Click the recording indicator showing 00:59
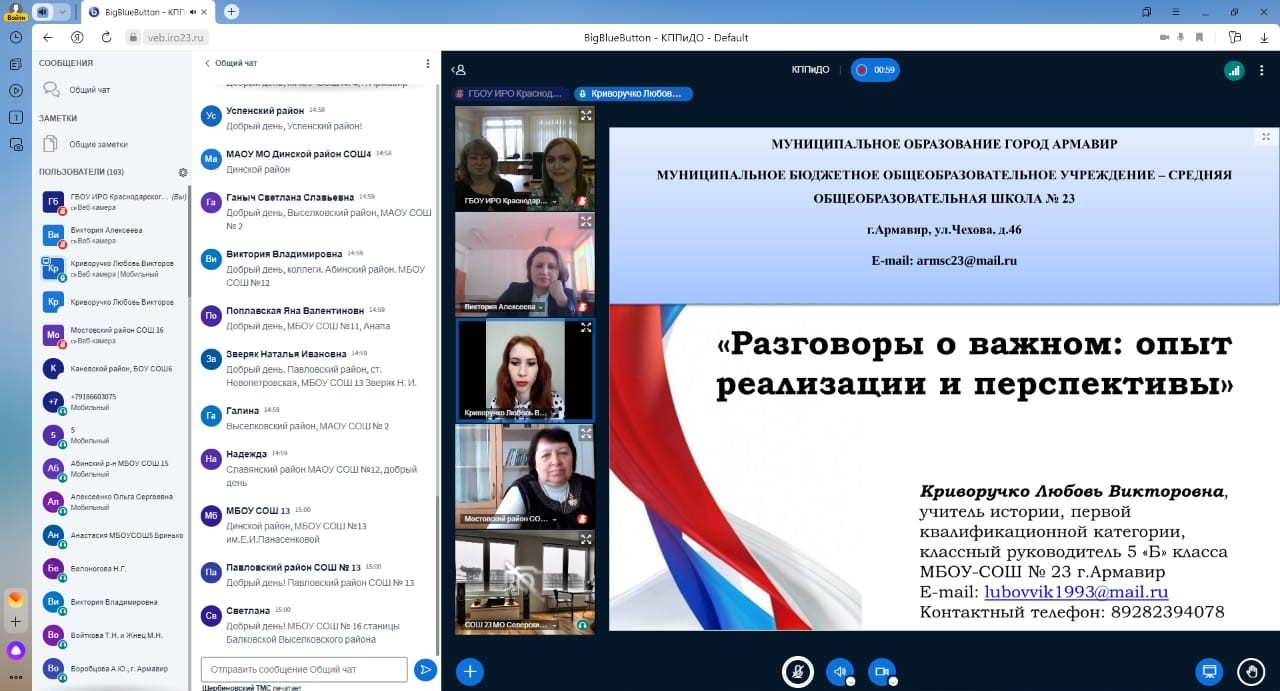This screenshot has width=1280, height=691. point(875,70)
